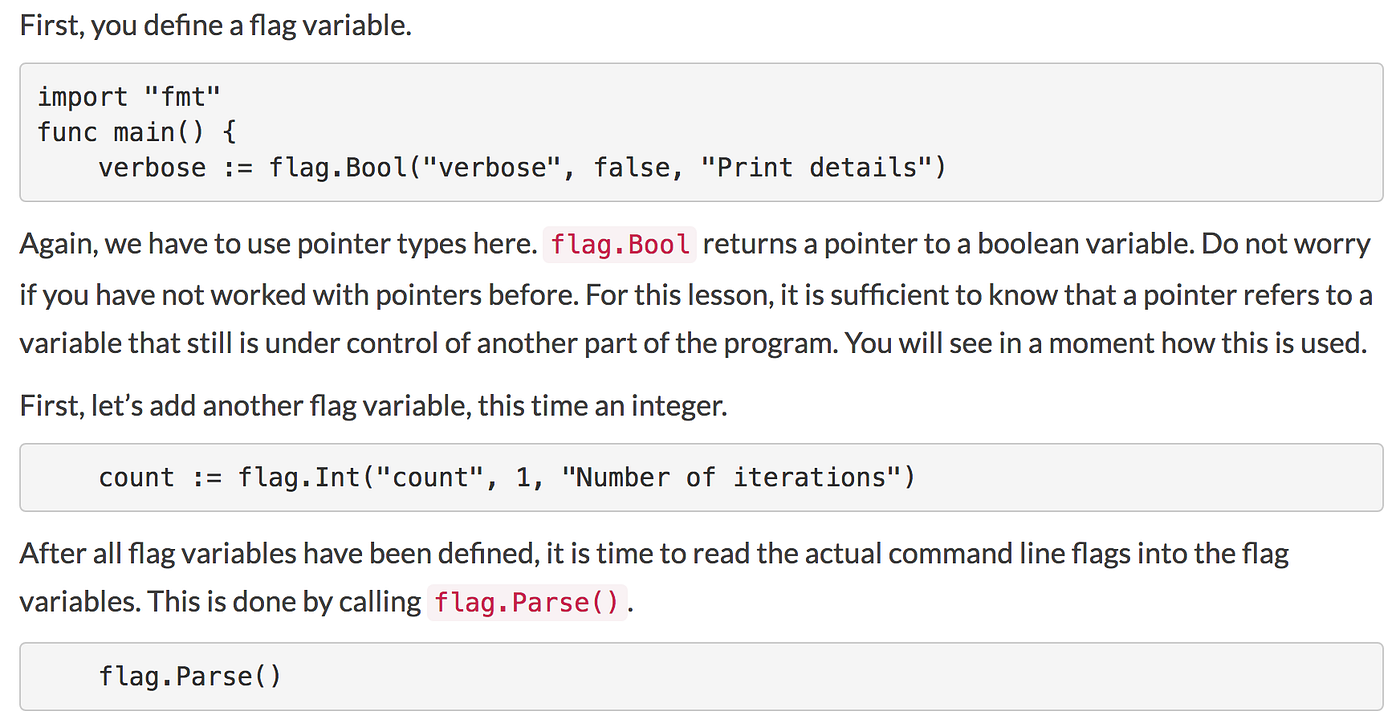Click the verbose := flag.Bool code line

pos(521,167)
